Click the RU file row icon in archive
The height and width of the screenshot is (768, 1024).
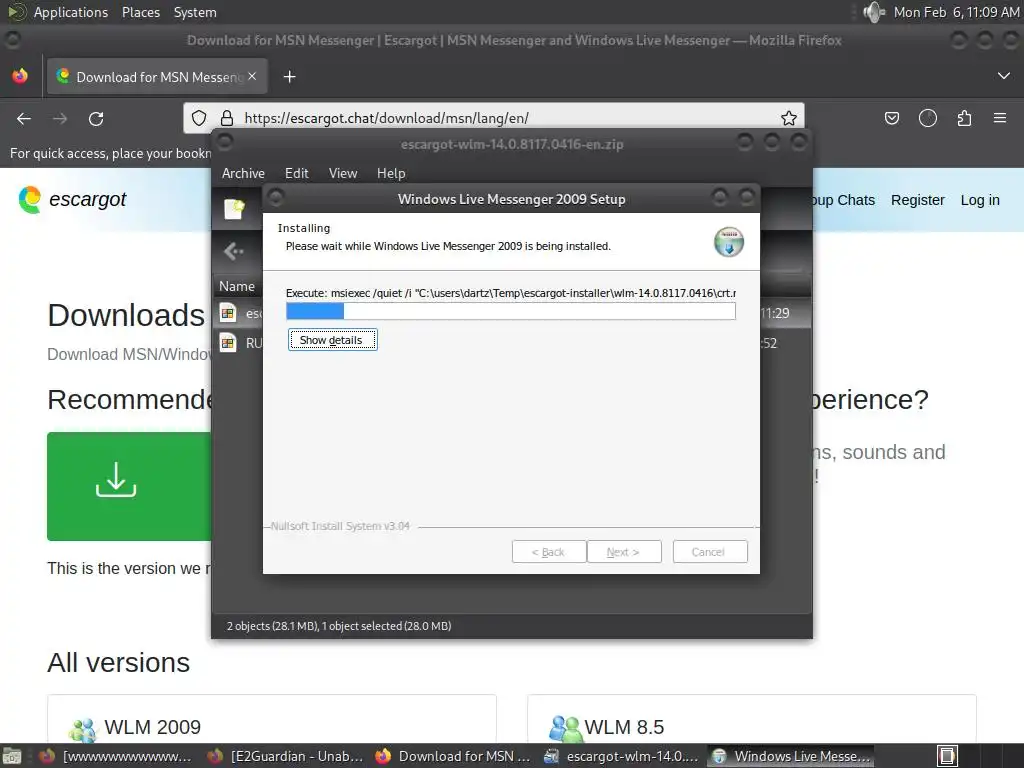[228, 343]
